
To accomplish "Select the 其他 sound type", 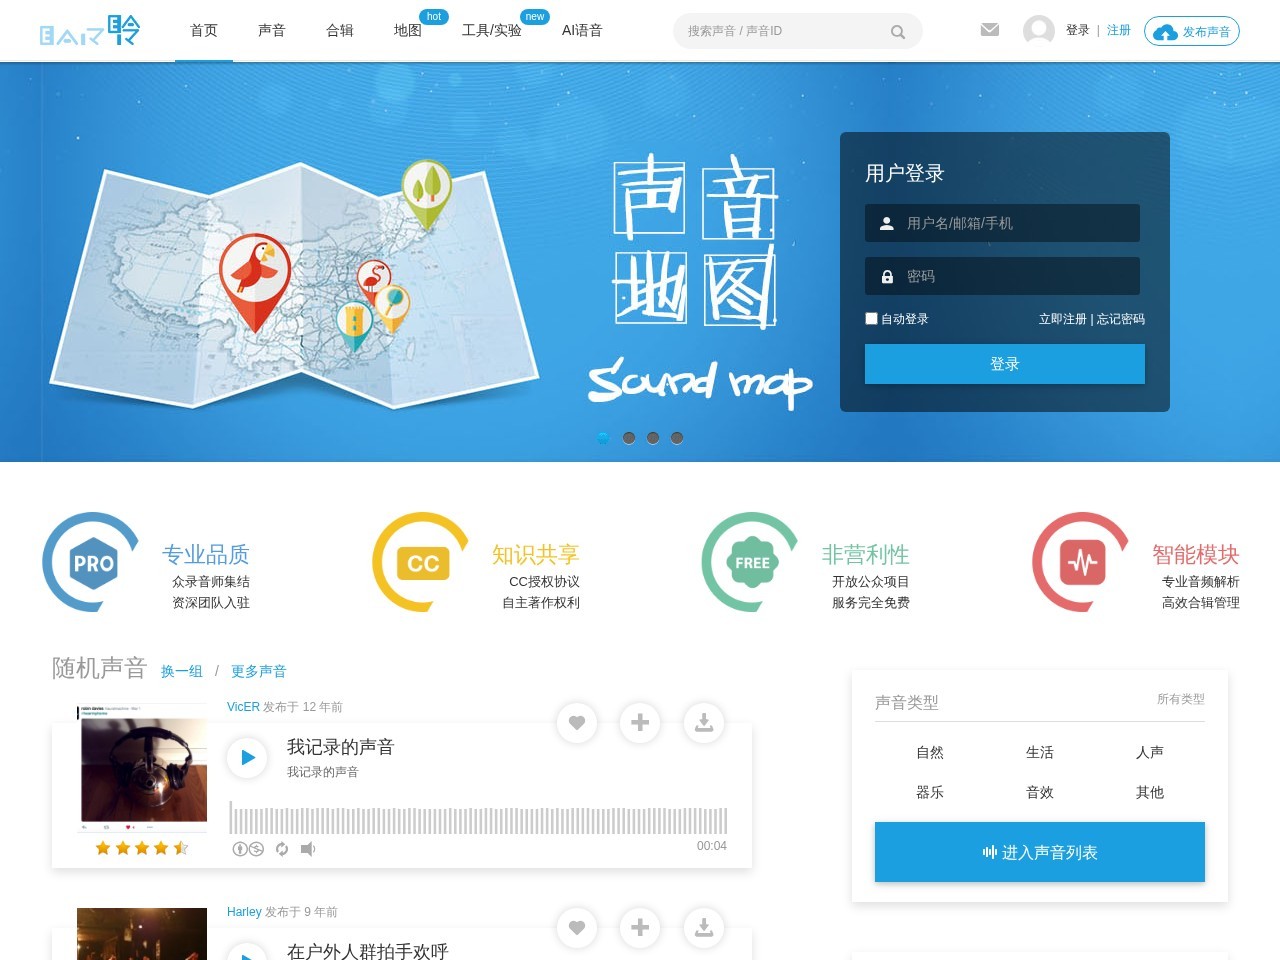I will 1150,792.
